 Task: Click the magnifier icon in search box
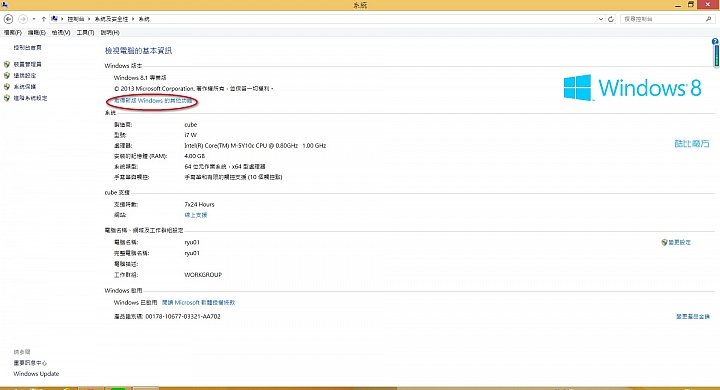(x=709, y=19)
